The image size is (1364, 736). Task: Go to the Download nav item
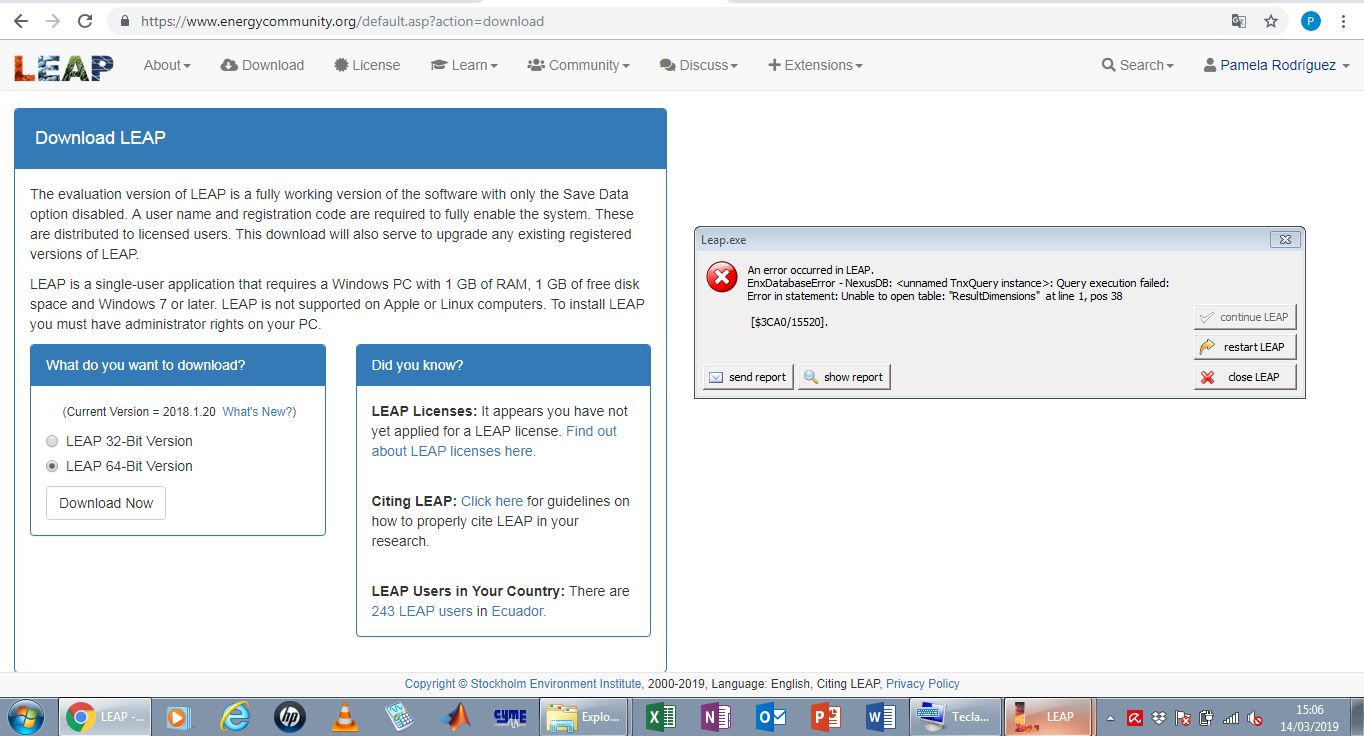coord(262,65)
